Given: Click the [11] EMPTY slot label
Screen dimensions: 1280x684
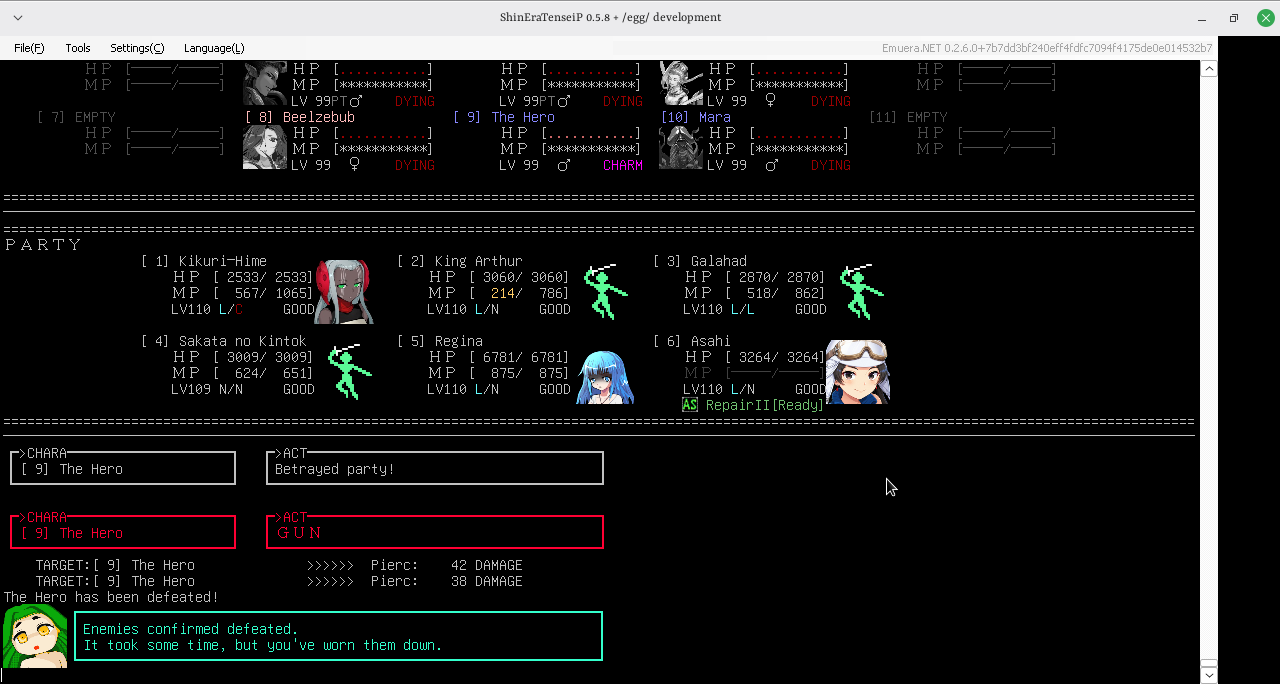Looking at the screenshot, I should [909, 117].
